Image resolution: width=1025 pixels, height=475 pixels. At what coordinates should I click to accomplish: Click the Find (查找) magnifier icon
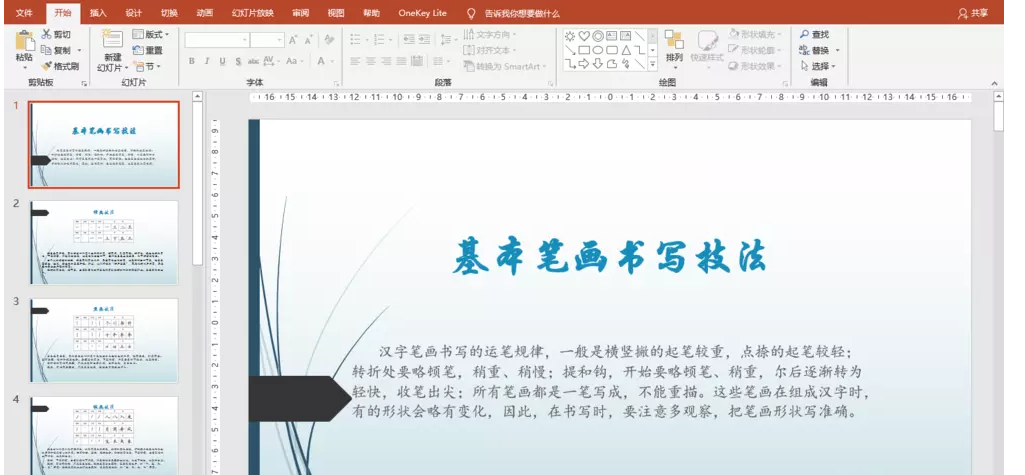pos(805,34)
